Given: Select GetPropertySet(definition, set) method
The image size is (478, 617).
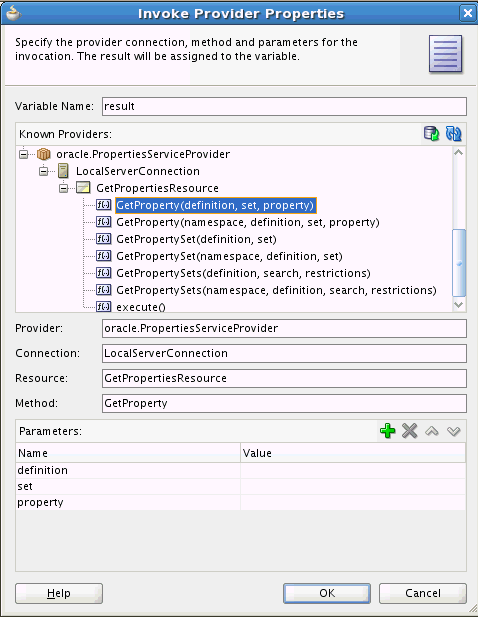Looking at the screenshot, I should click(196, 239).
